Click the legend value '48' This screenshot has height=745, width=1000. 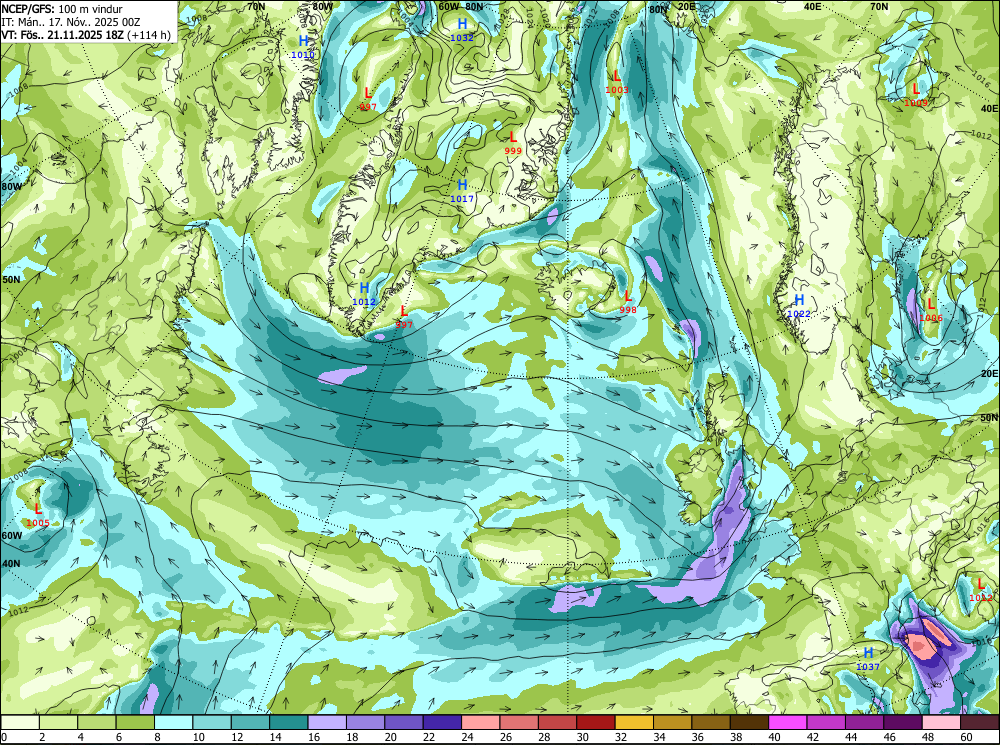(928, 737)
